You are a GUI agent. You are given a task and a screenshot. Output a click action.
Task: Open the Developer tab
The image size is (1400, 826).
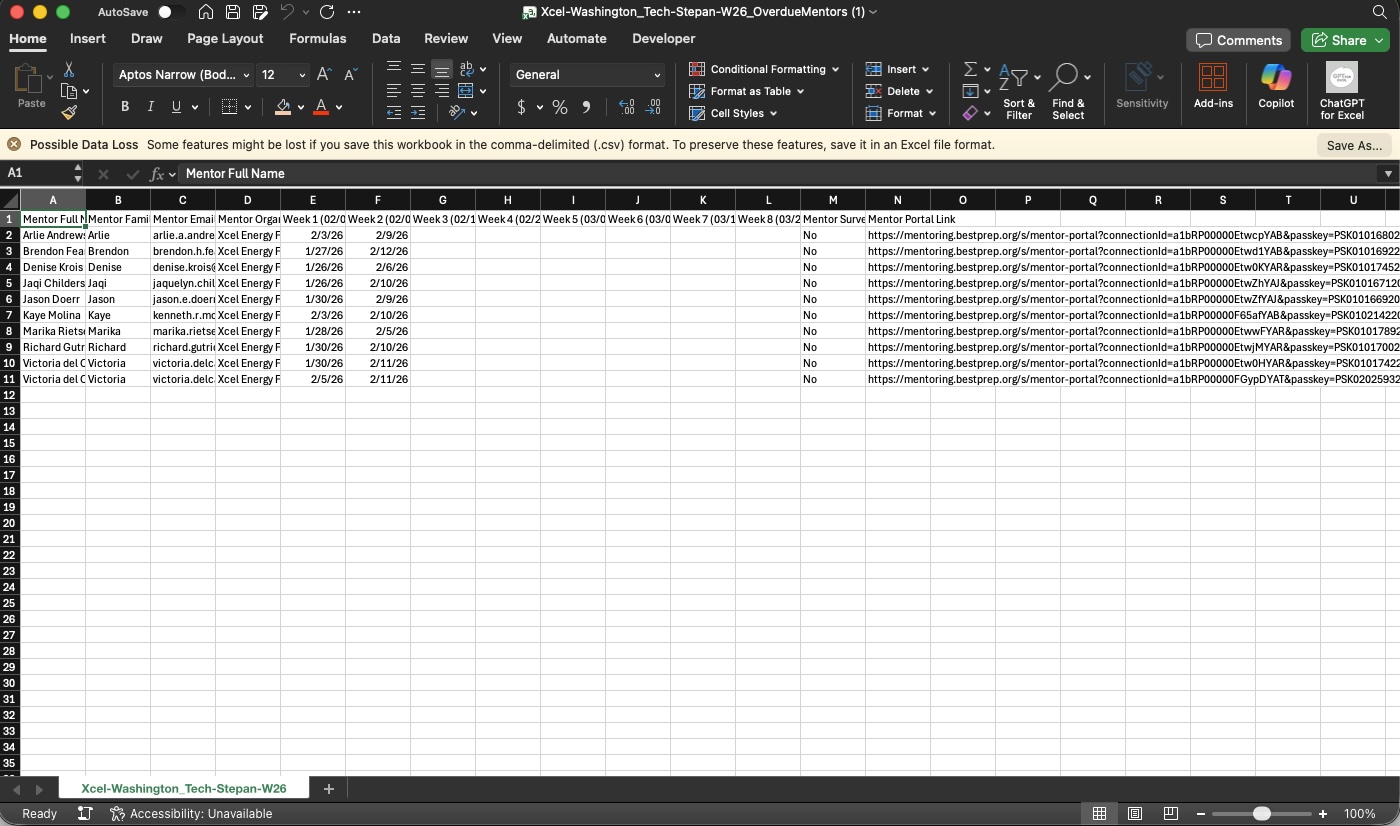[663, 38]
